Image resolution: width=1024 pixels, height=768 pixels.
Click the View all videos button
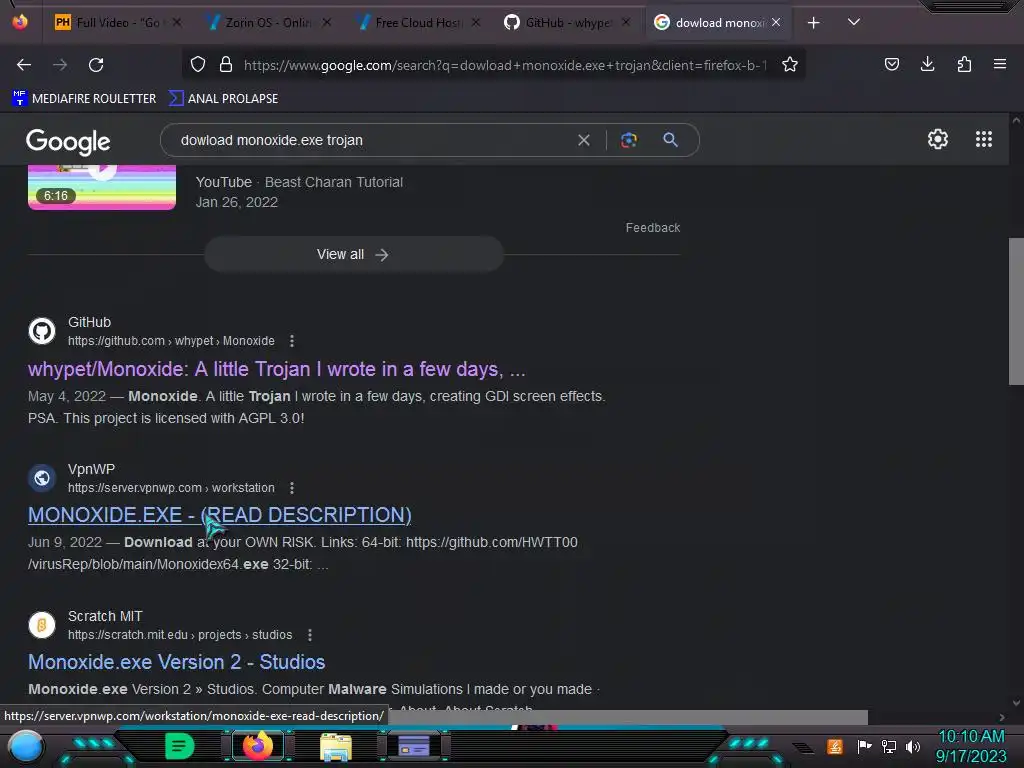(x=353, y=255)
